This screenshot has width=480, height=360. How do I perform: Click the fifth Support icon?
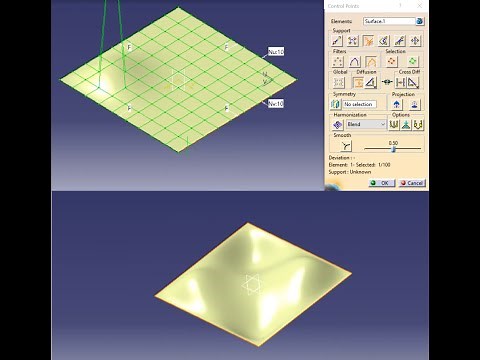(x=399, y=41)
